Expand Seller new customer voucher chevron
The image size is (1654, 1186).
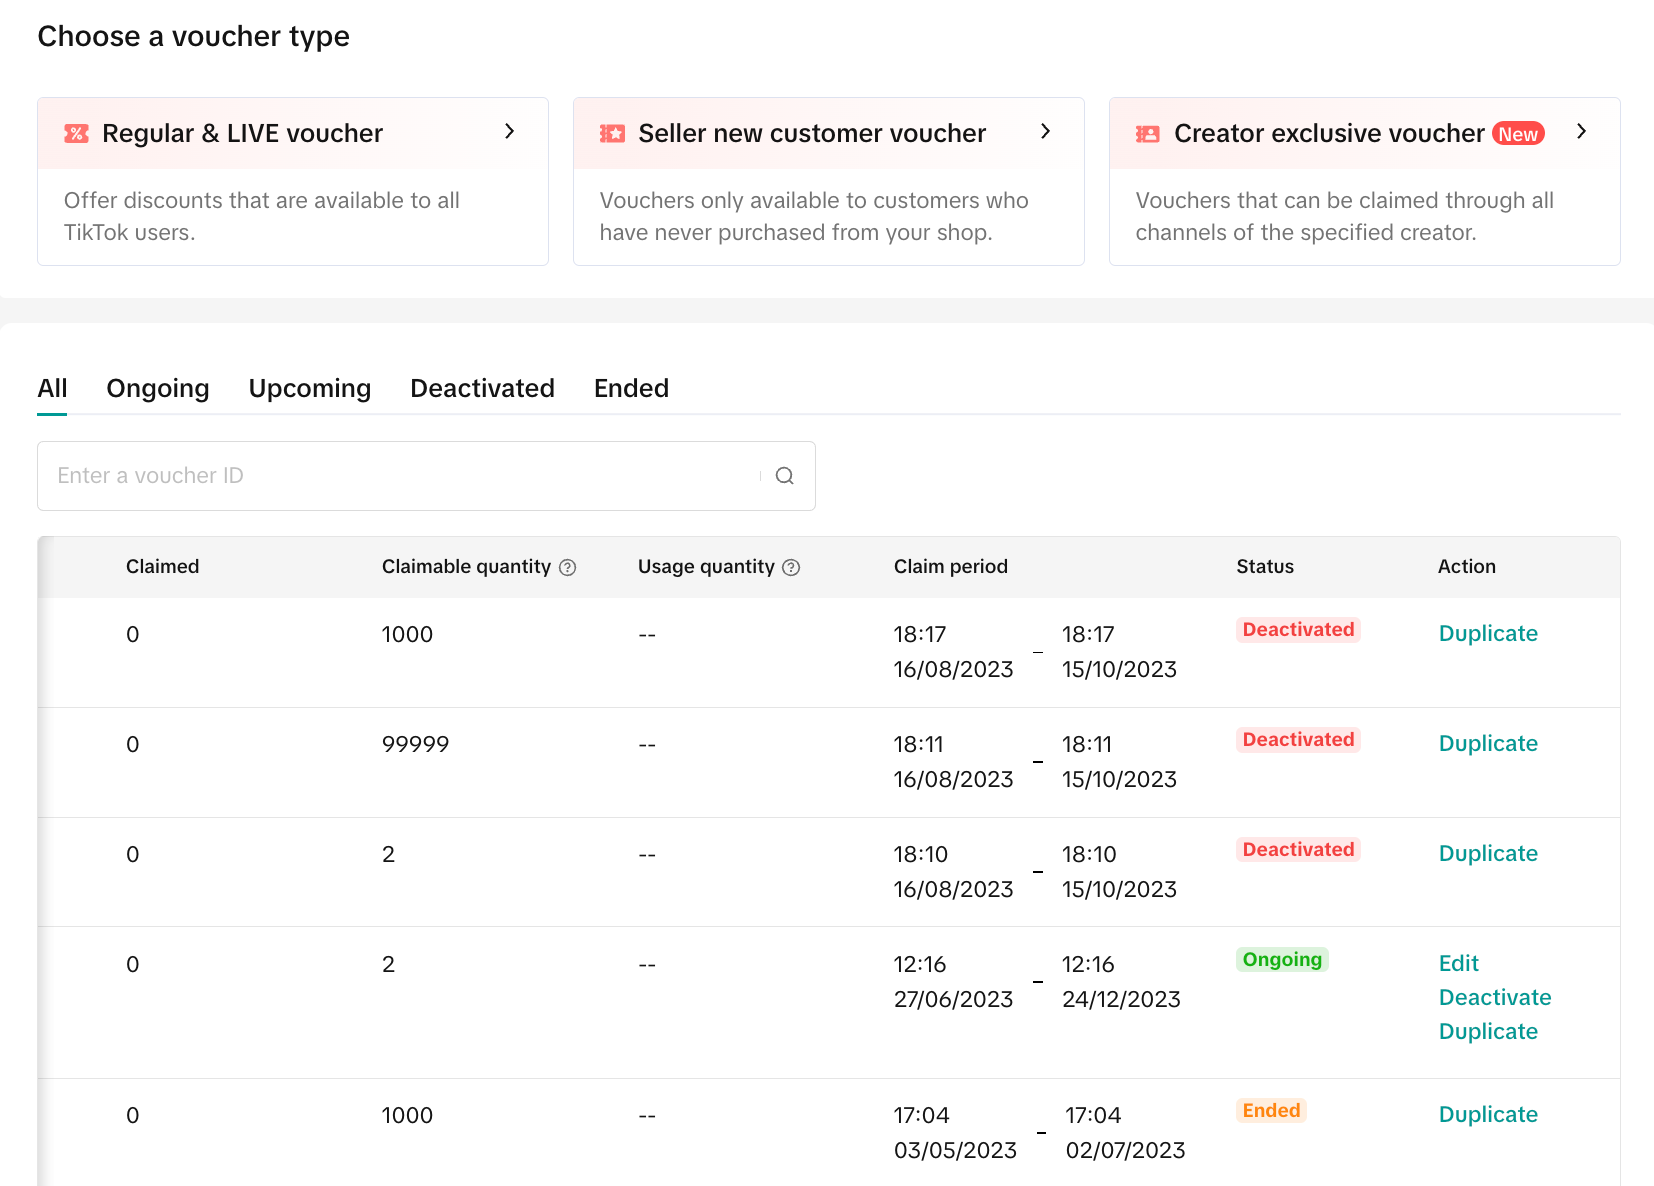pos(1045,132)
